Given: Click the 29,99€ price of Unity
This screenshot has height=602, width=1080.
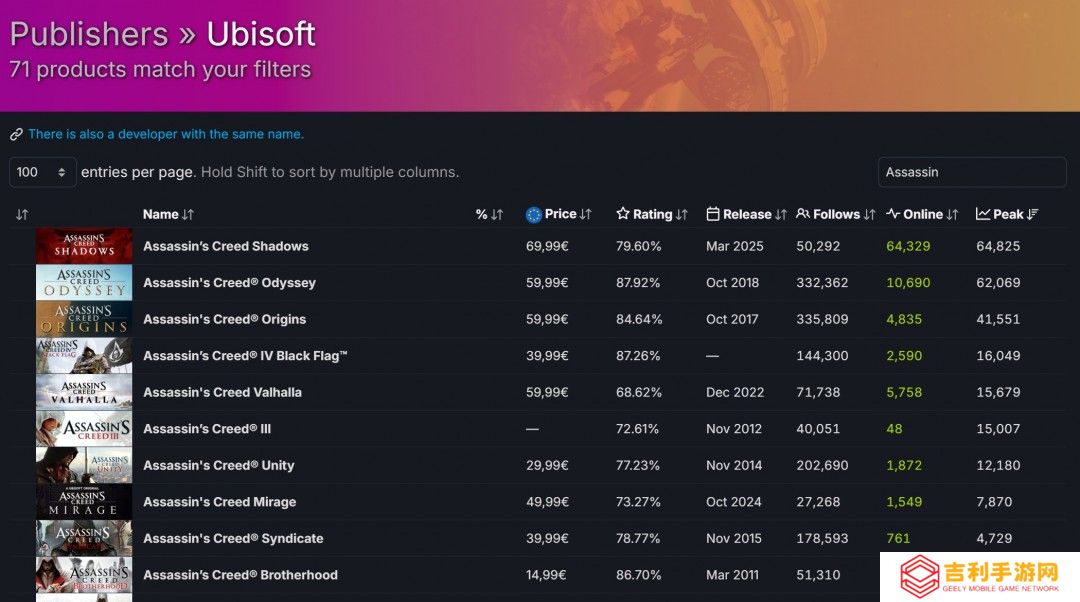Looking at the screenshot, I should coord(548,465).
